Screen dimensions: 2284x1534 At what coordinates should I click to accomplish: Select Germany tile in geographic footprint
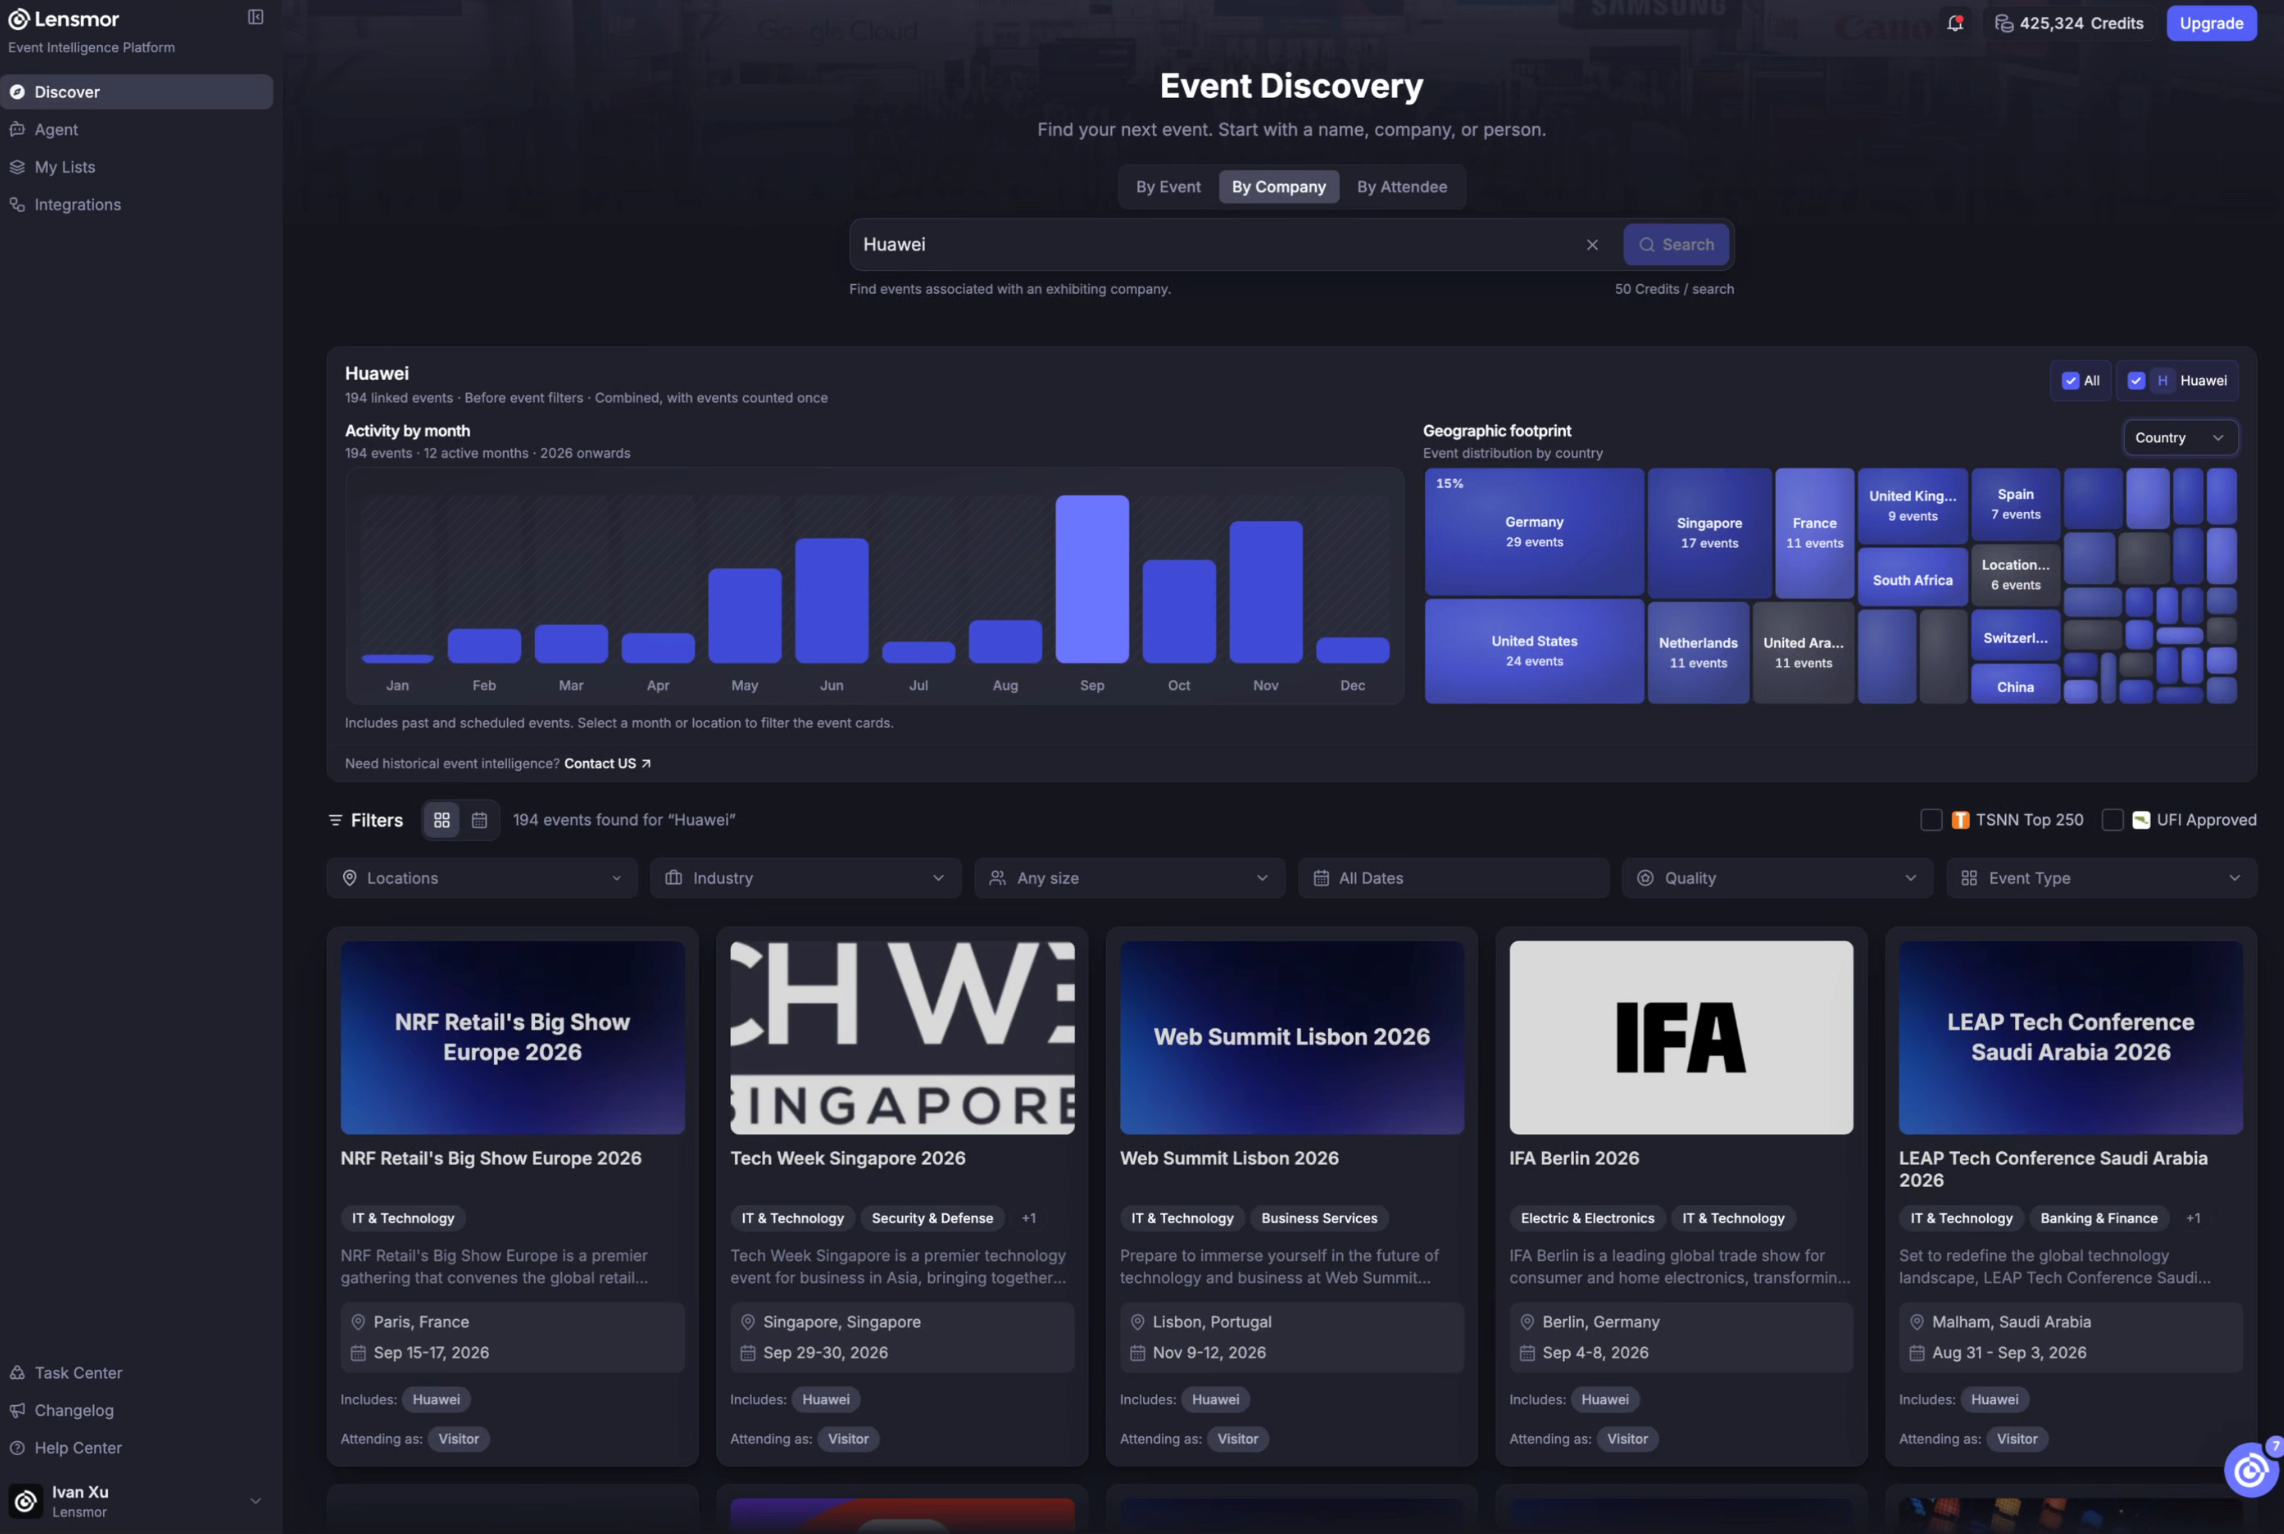[x=1534, y=532]
